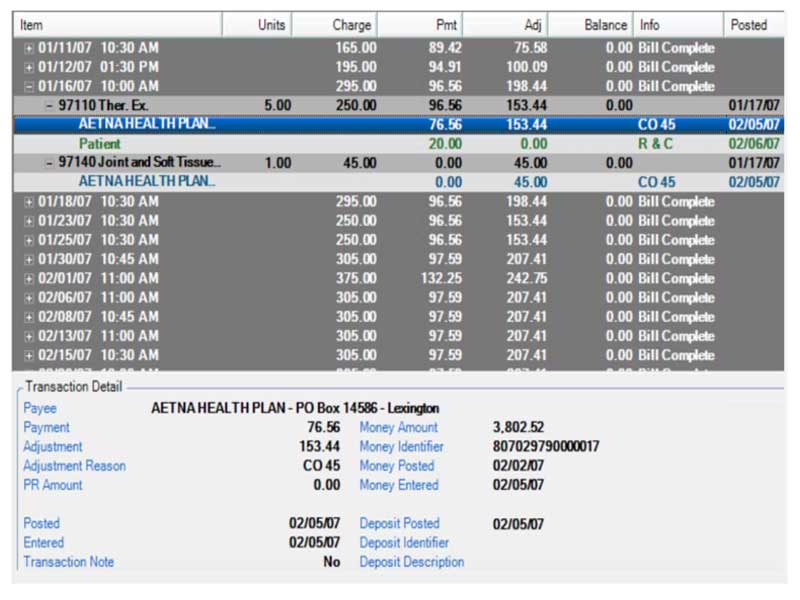Viewport: 800px width, 600px height.
Task: Sort by the Pmt column header
Action: tap(419, 25)
